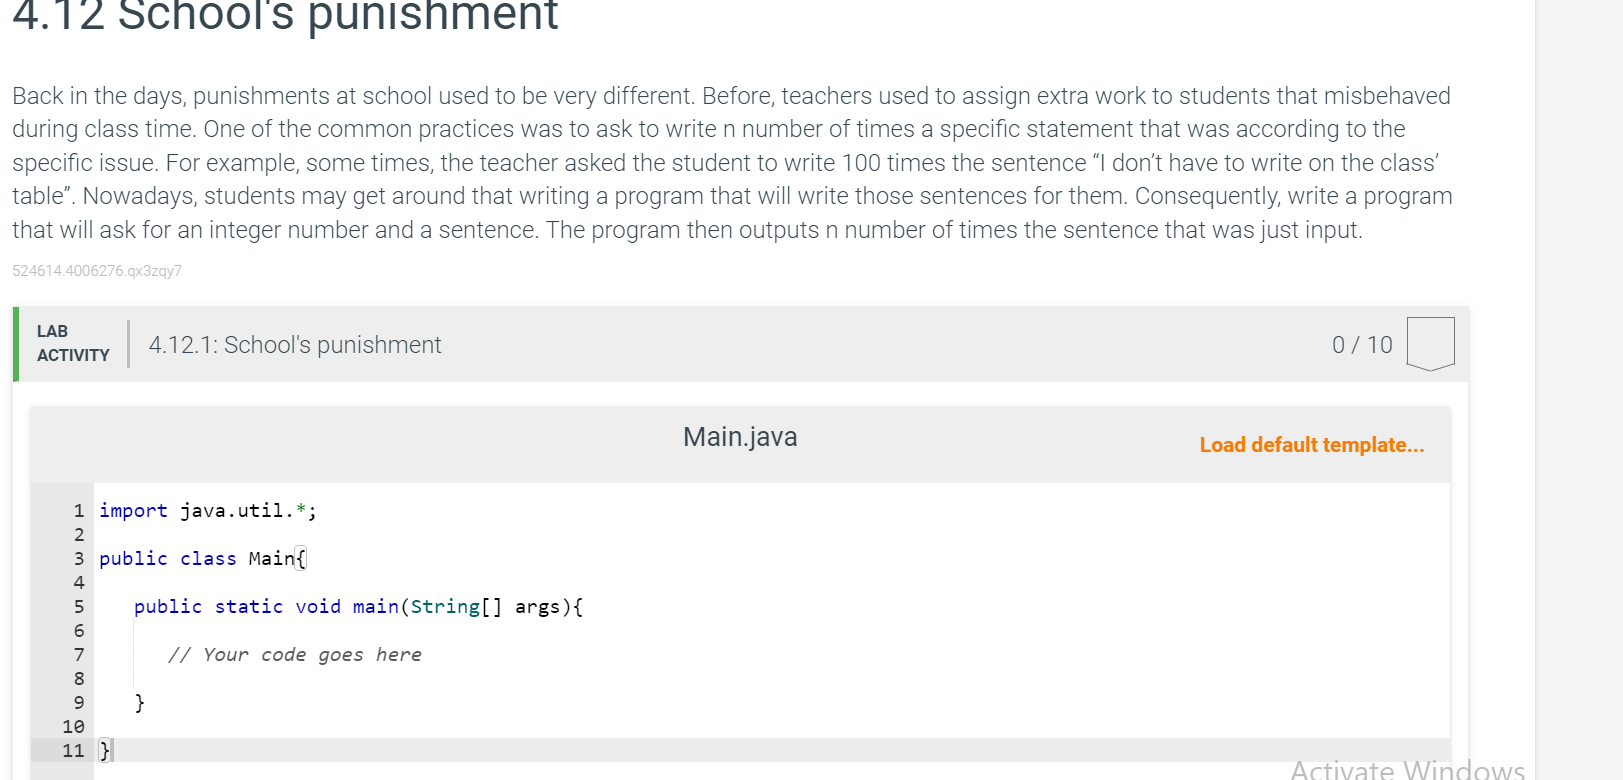Click the activity ID text 524614.4006276.qx3zqy7
This screenshot has width=1623, height=780.
point(96,270)
